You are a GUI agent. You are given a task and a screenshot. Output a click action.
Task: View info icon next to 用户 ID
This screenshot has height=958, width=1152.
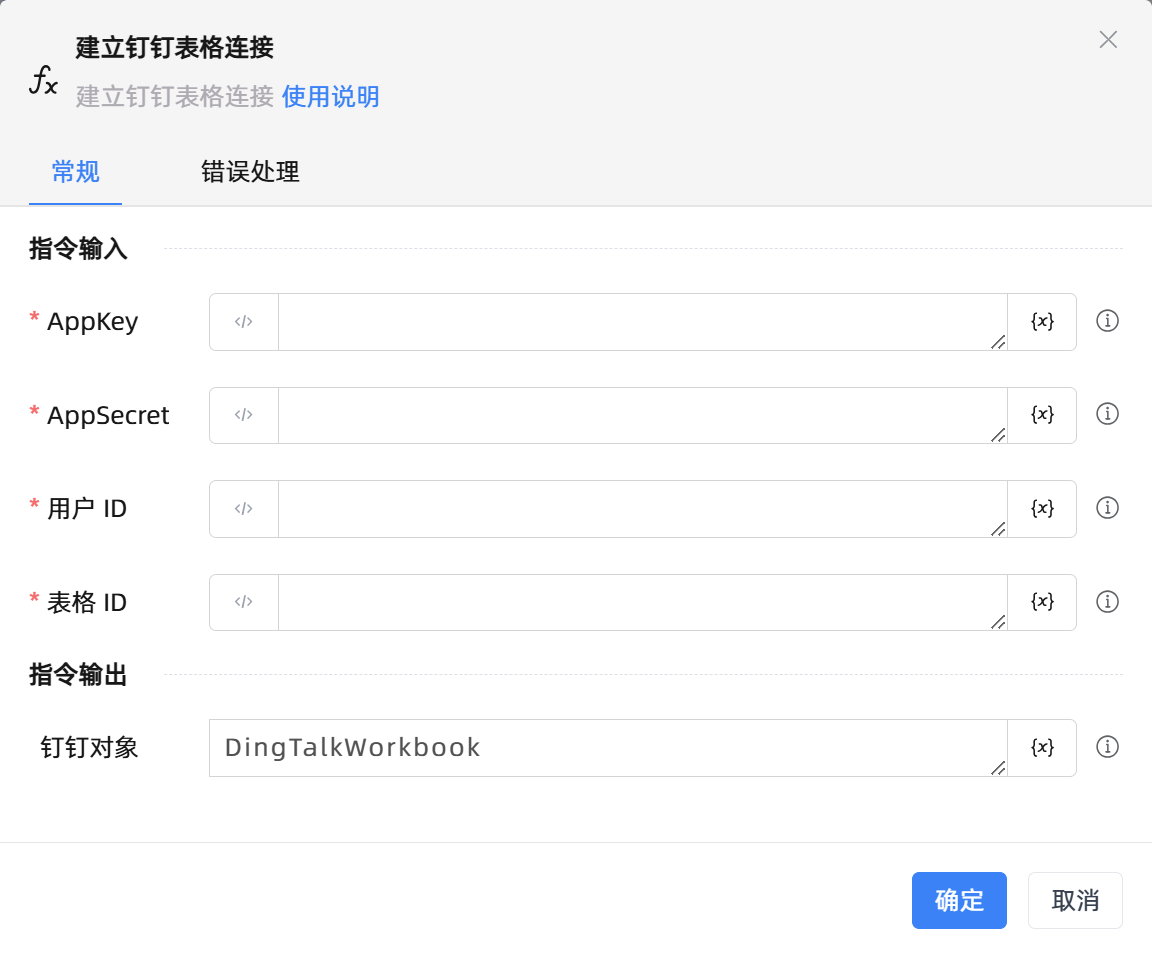pyautogui.click(x=1107, y=508)
